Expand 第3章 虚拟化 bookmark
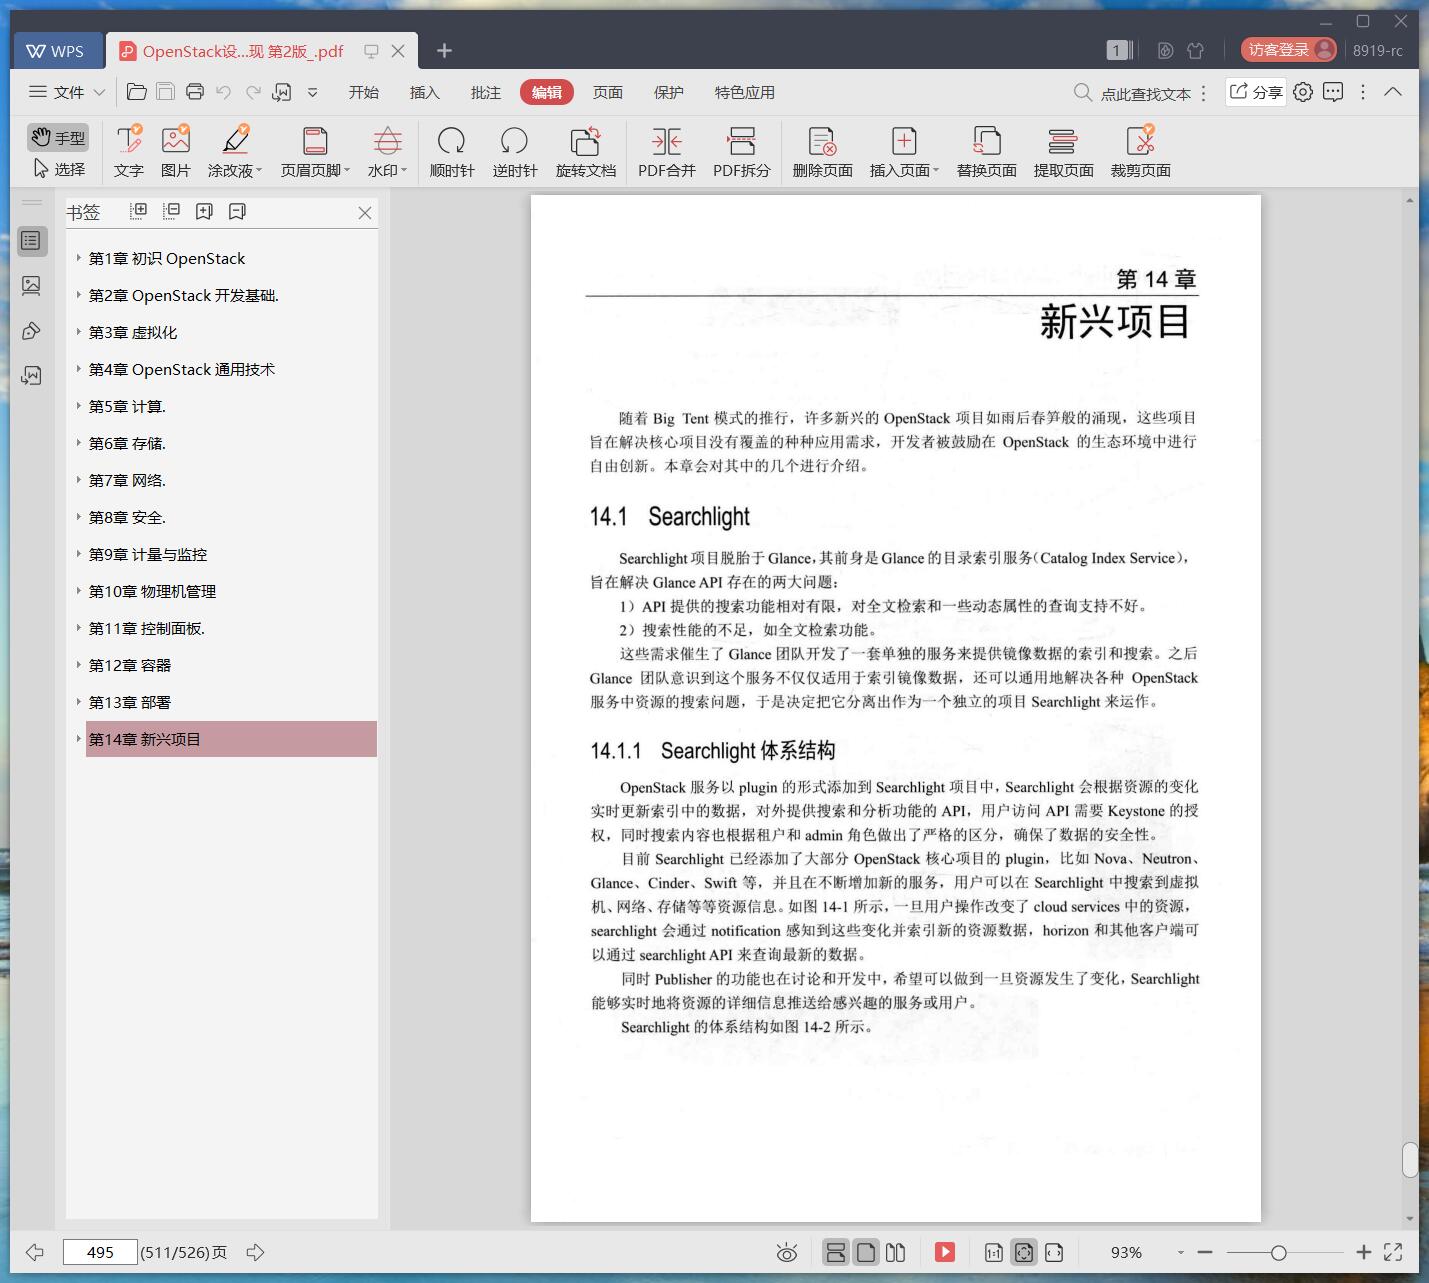This screenshot has width=1429, height=1283. point(79,332)
